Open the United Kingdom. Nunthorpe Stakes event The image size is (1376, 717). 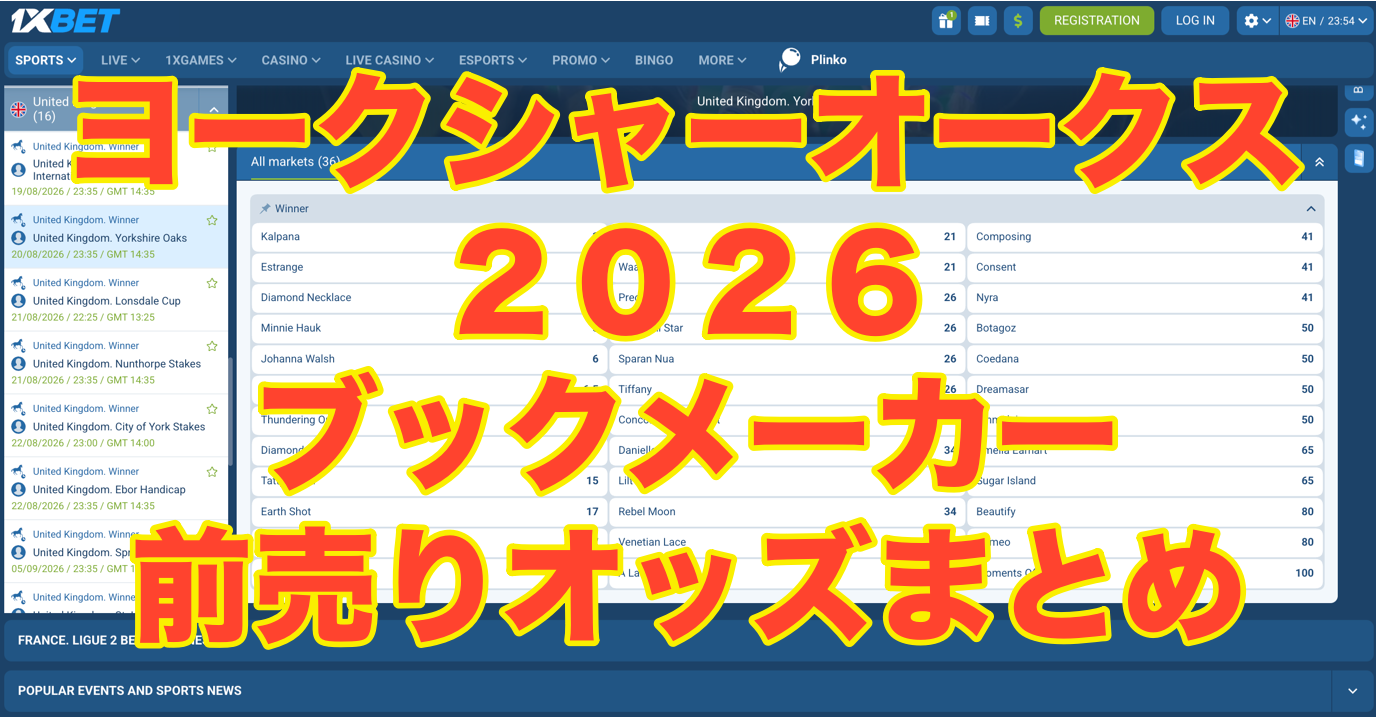(116, 364)
